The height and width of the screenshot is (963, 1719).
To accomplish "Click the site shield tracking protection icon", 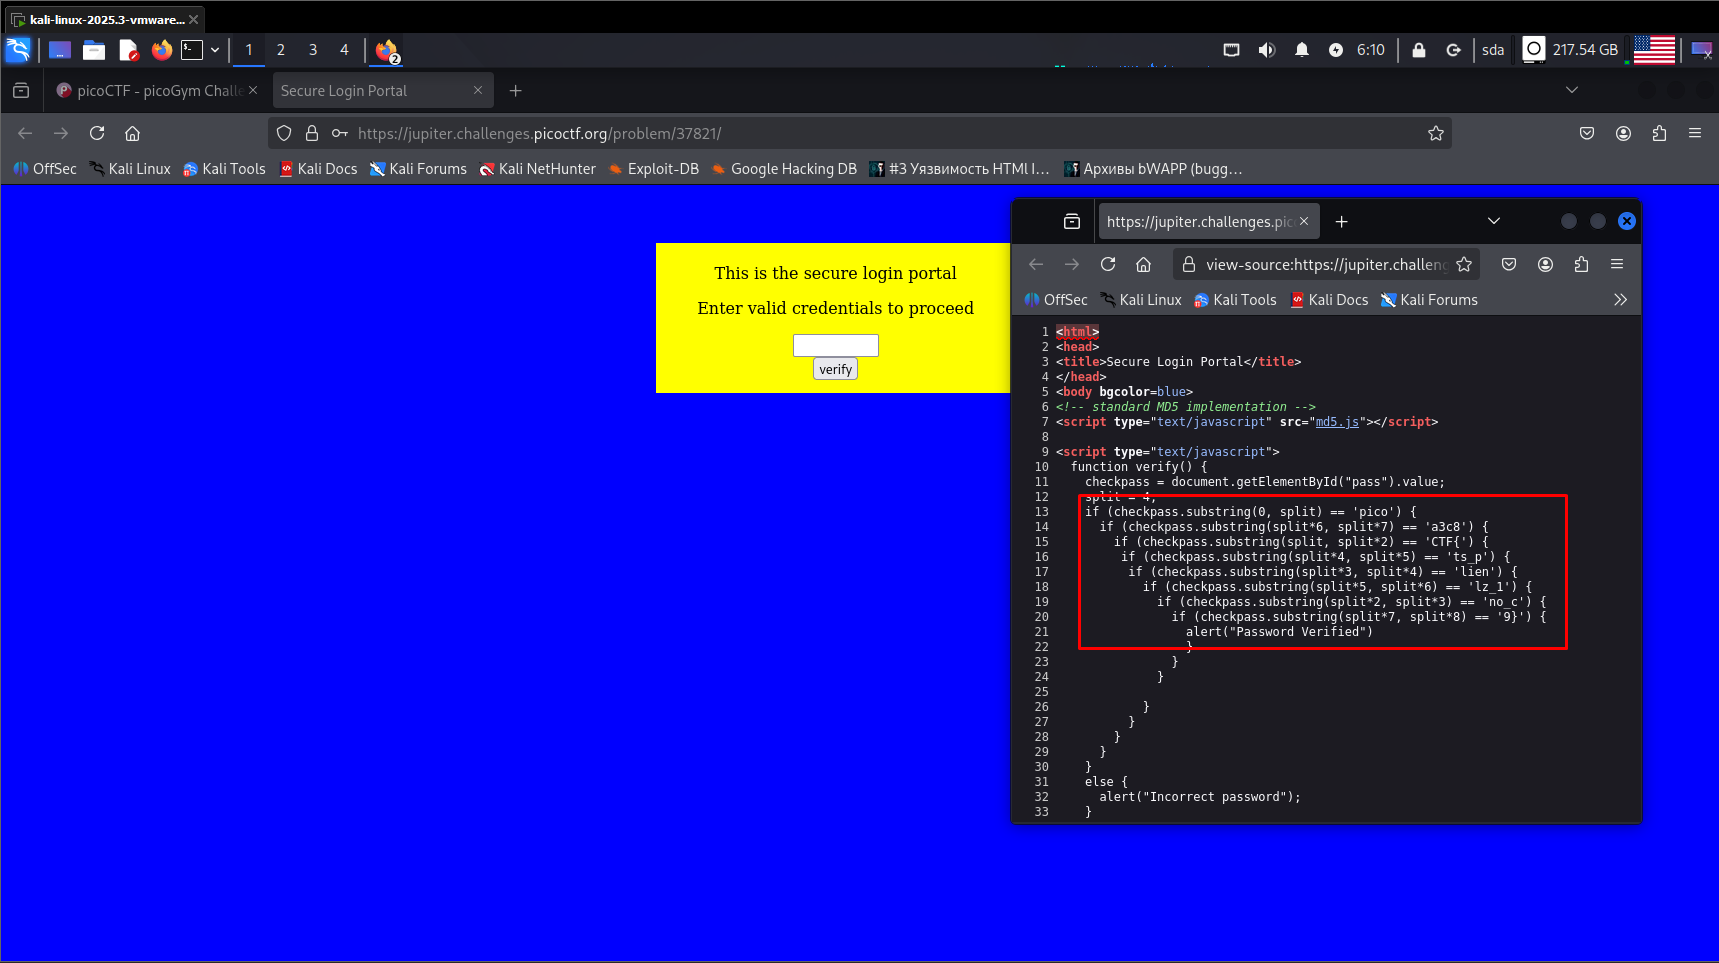I will [284, 133].
